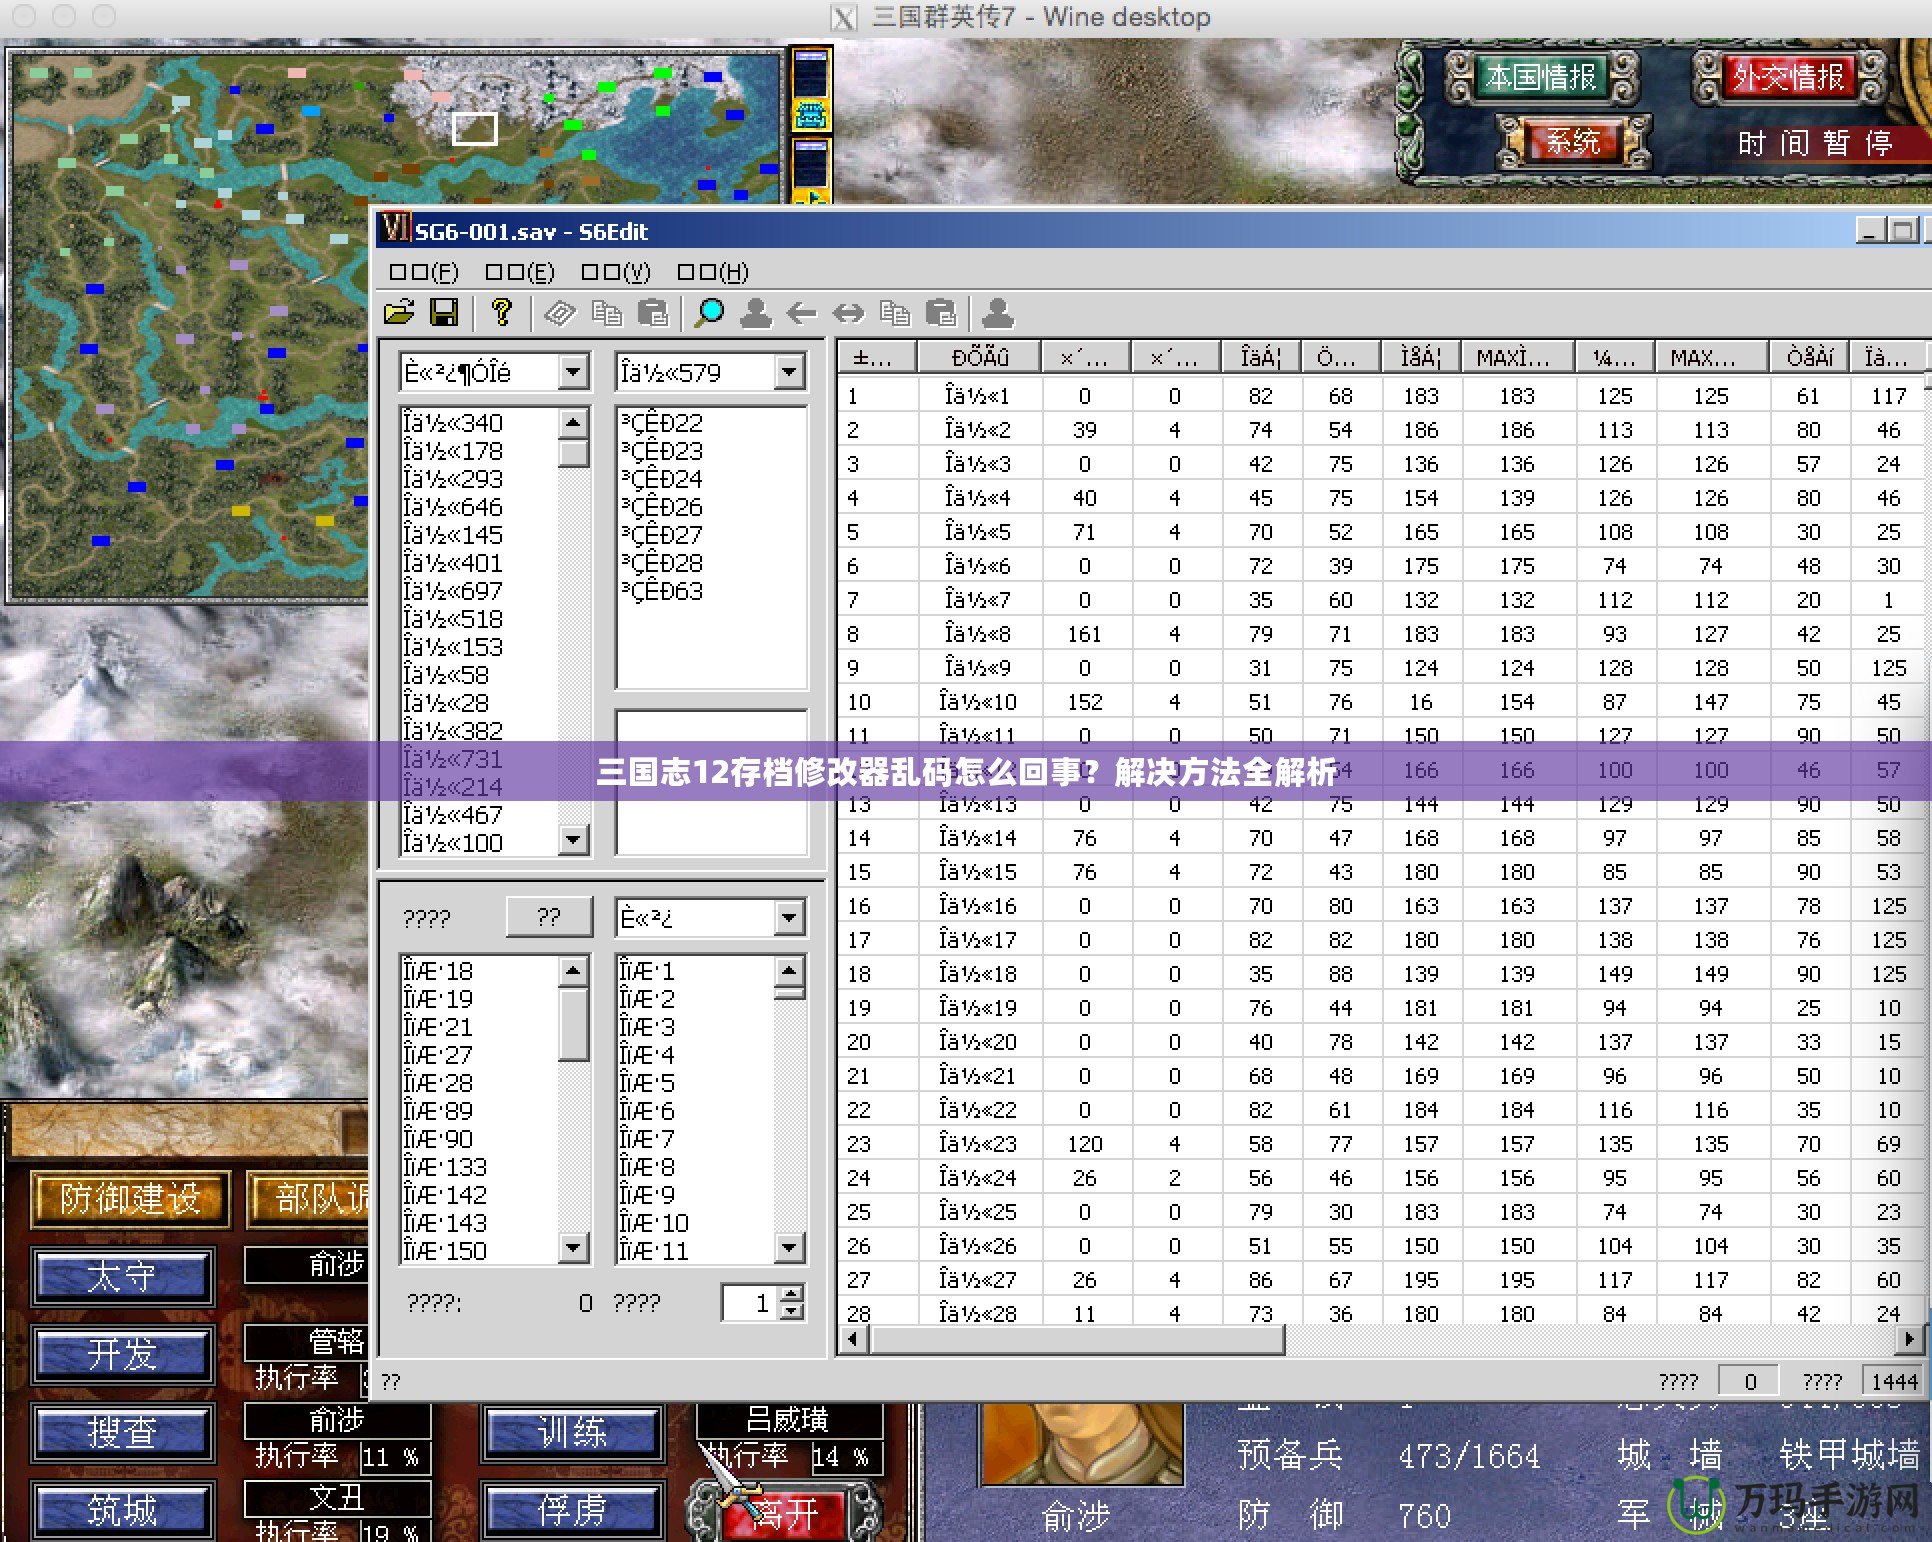Viewport: 1932px width, 1542px height.
Task: Click the open file folder icon in S6Edit toolbar
Action: 399,313
